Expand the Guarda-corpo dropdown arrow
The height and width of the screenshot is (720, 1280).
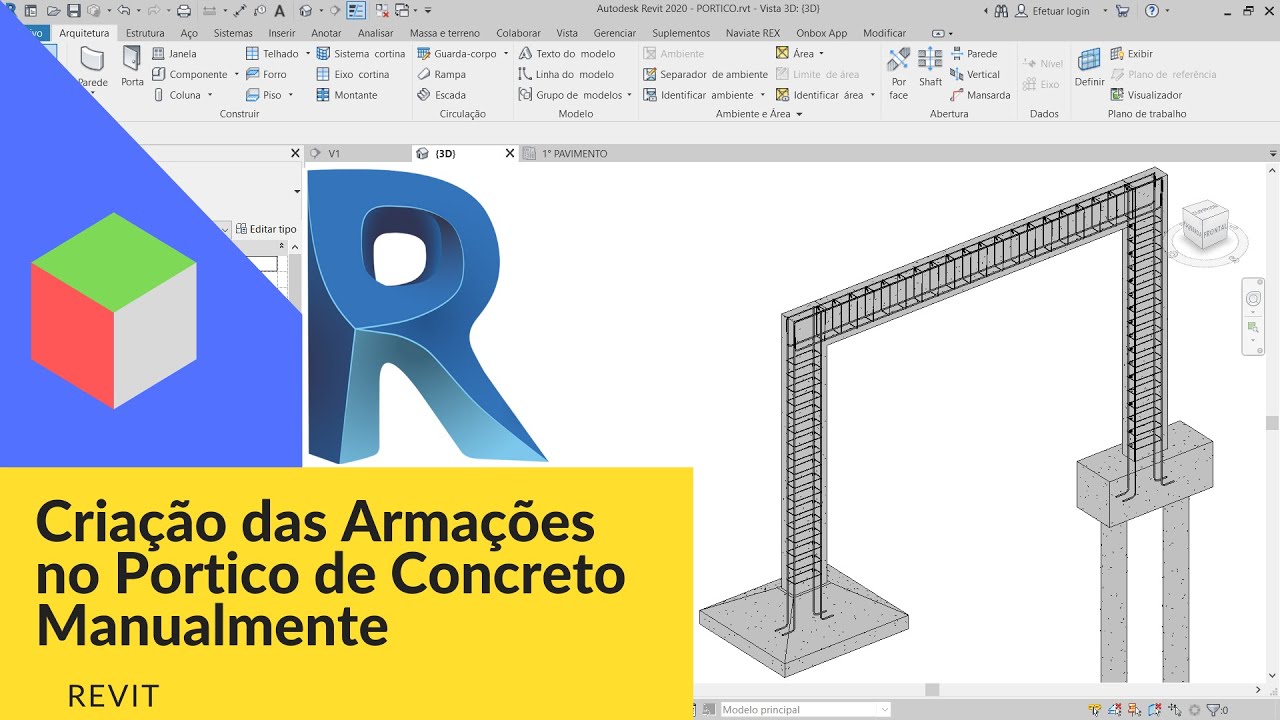(x=506, y=53)
